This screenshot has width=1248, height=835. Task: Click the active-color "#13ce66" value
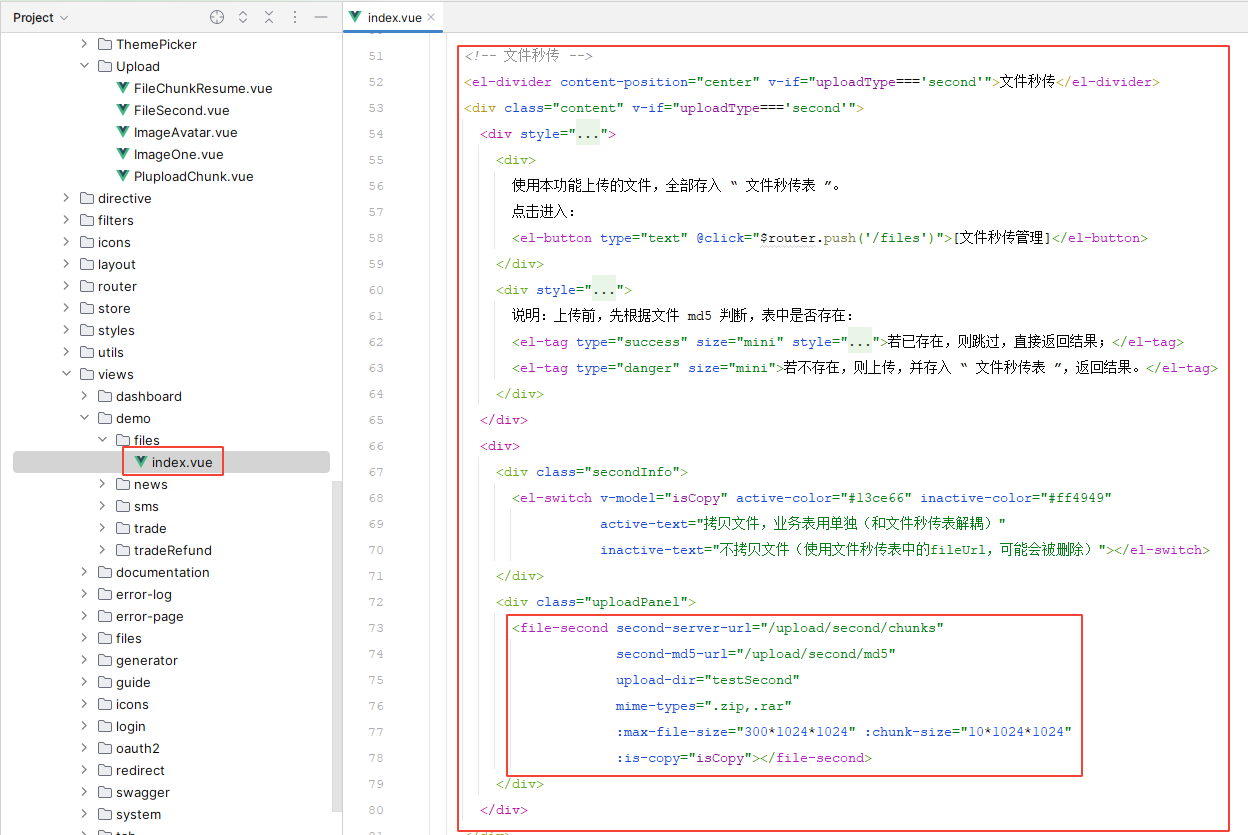[x=876, y=498]
